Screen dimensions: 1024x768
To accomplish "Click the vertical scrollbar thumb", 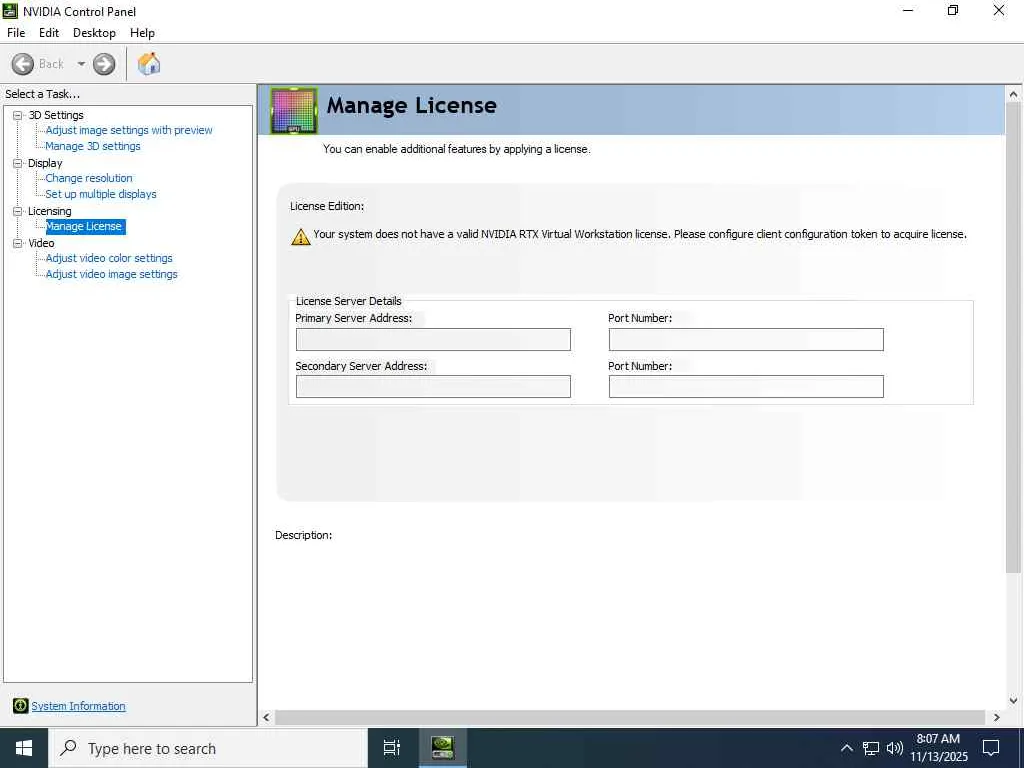I will 1014,338.
